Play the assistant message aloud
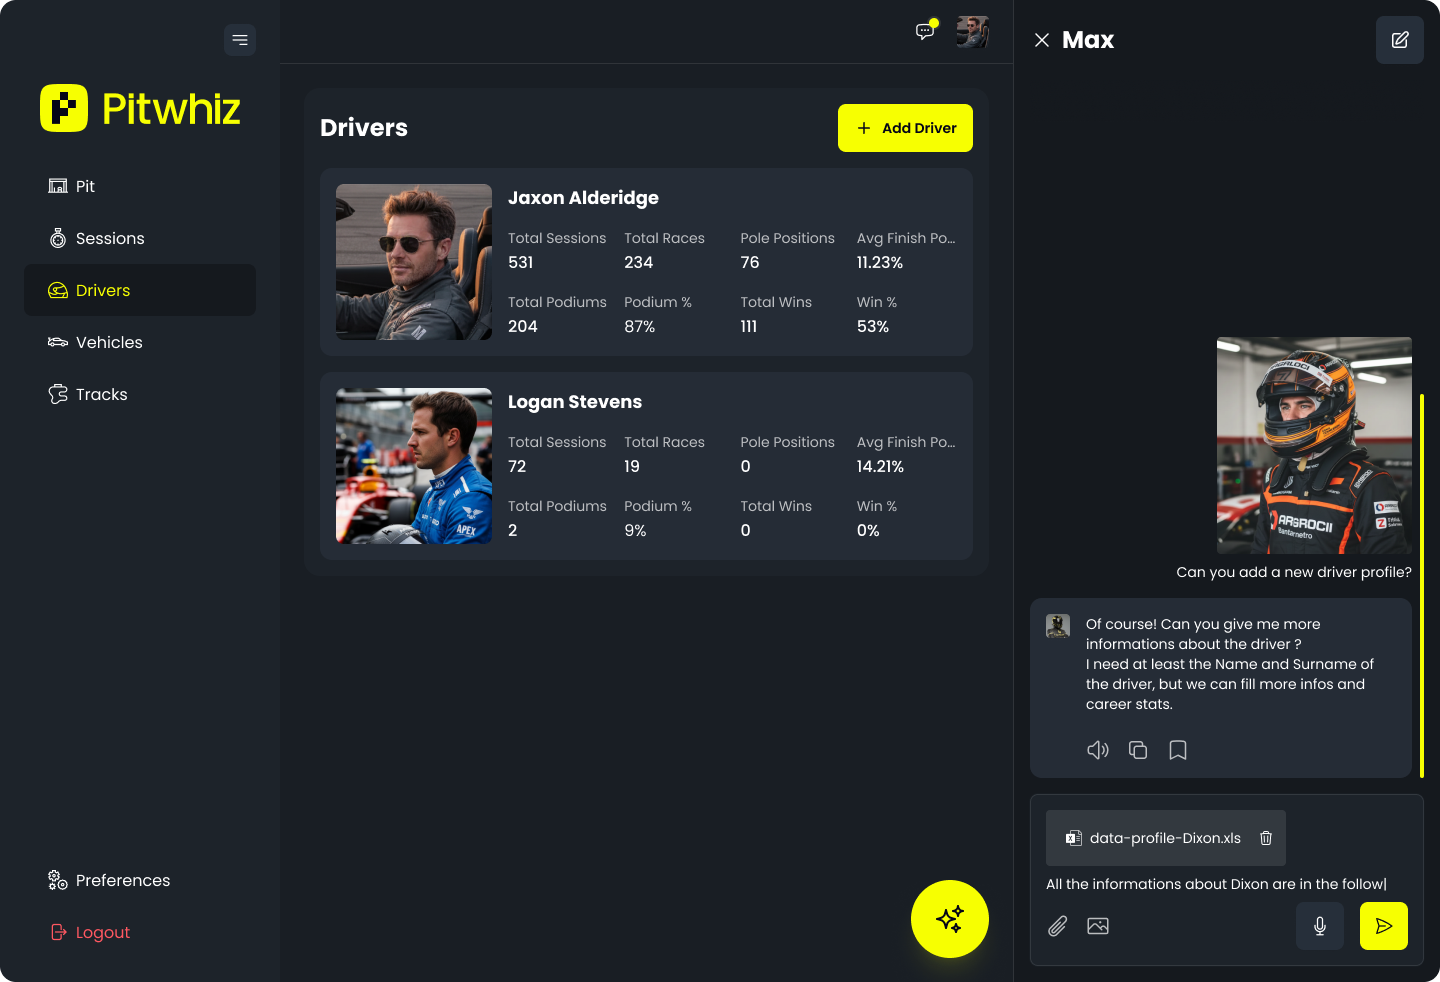Image resolution: width=1440 pixels, height=982 pixels. 1097,750
